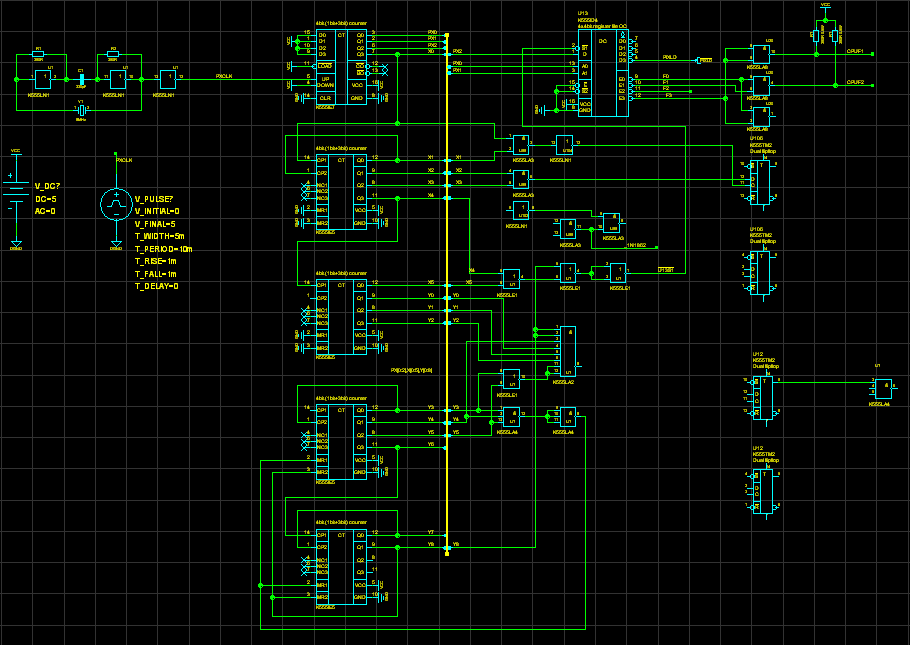Select the up/down counter with LOAD pin
This screenshot has height=645, width=910.
(x=342, y=66)
